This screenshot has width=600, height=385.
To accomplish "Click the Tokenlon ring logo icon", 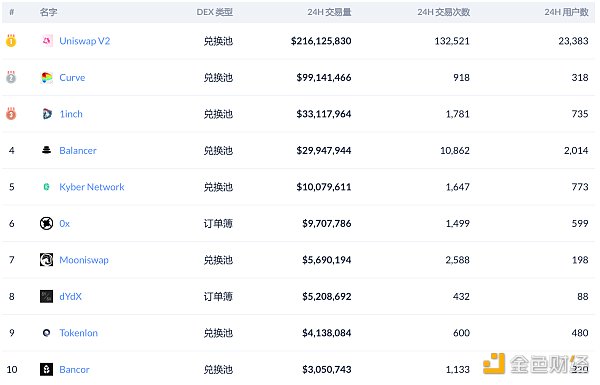I will click(x=47, y=333).
